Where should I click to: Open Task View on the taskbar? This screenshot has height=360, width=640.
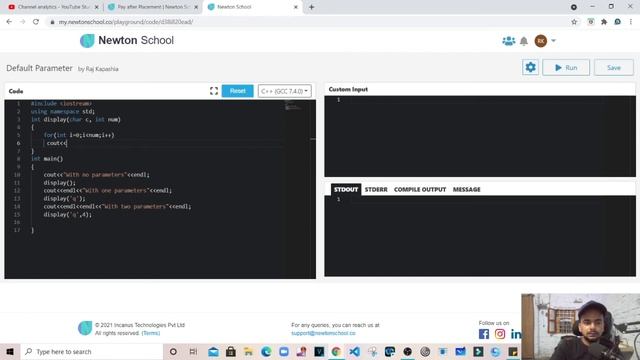(193, 351)
